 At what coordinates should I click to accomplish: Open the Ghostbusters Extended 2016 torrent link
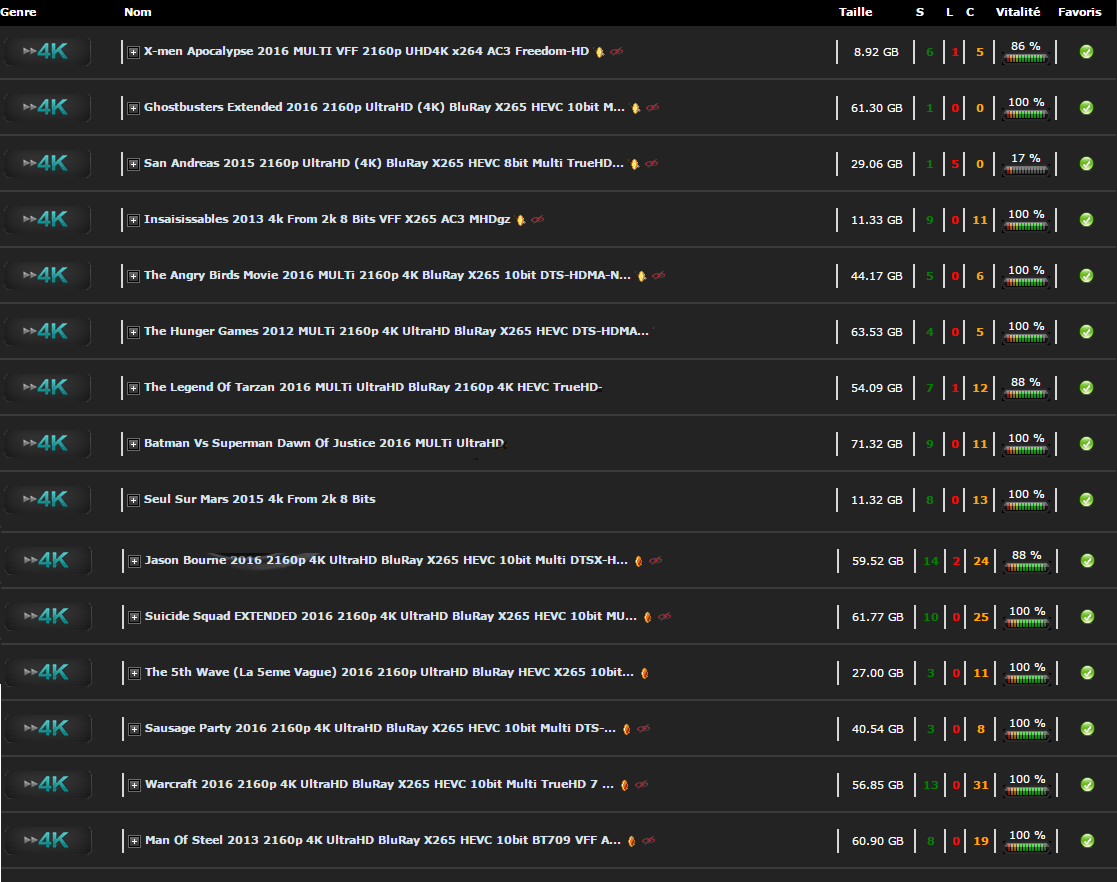(384, 107)
